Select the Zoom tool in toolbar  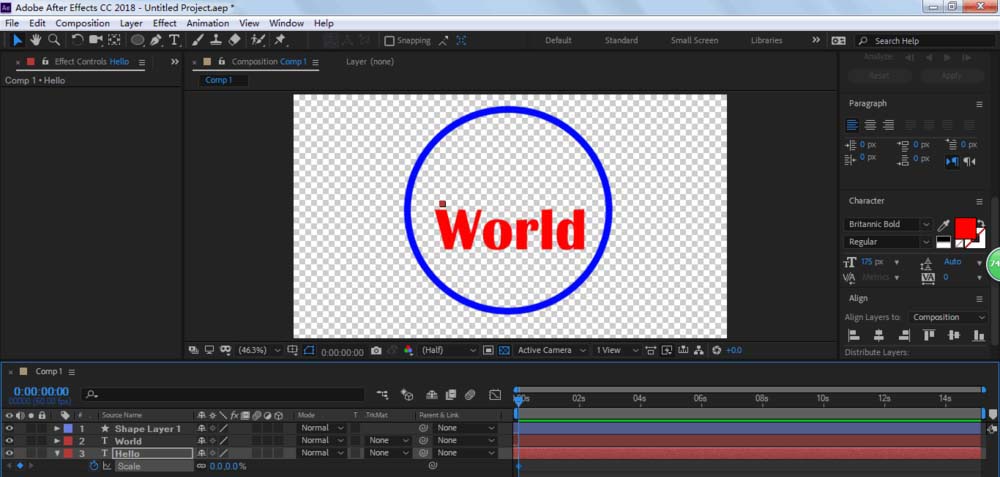point(54,40)
